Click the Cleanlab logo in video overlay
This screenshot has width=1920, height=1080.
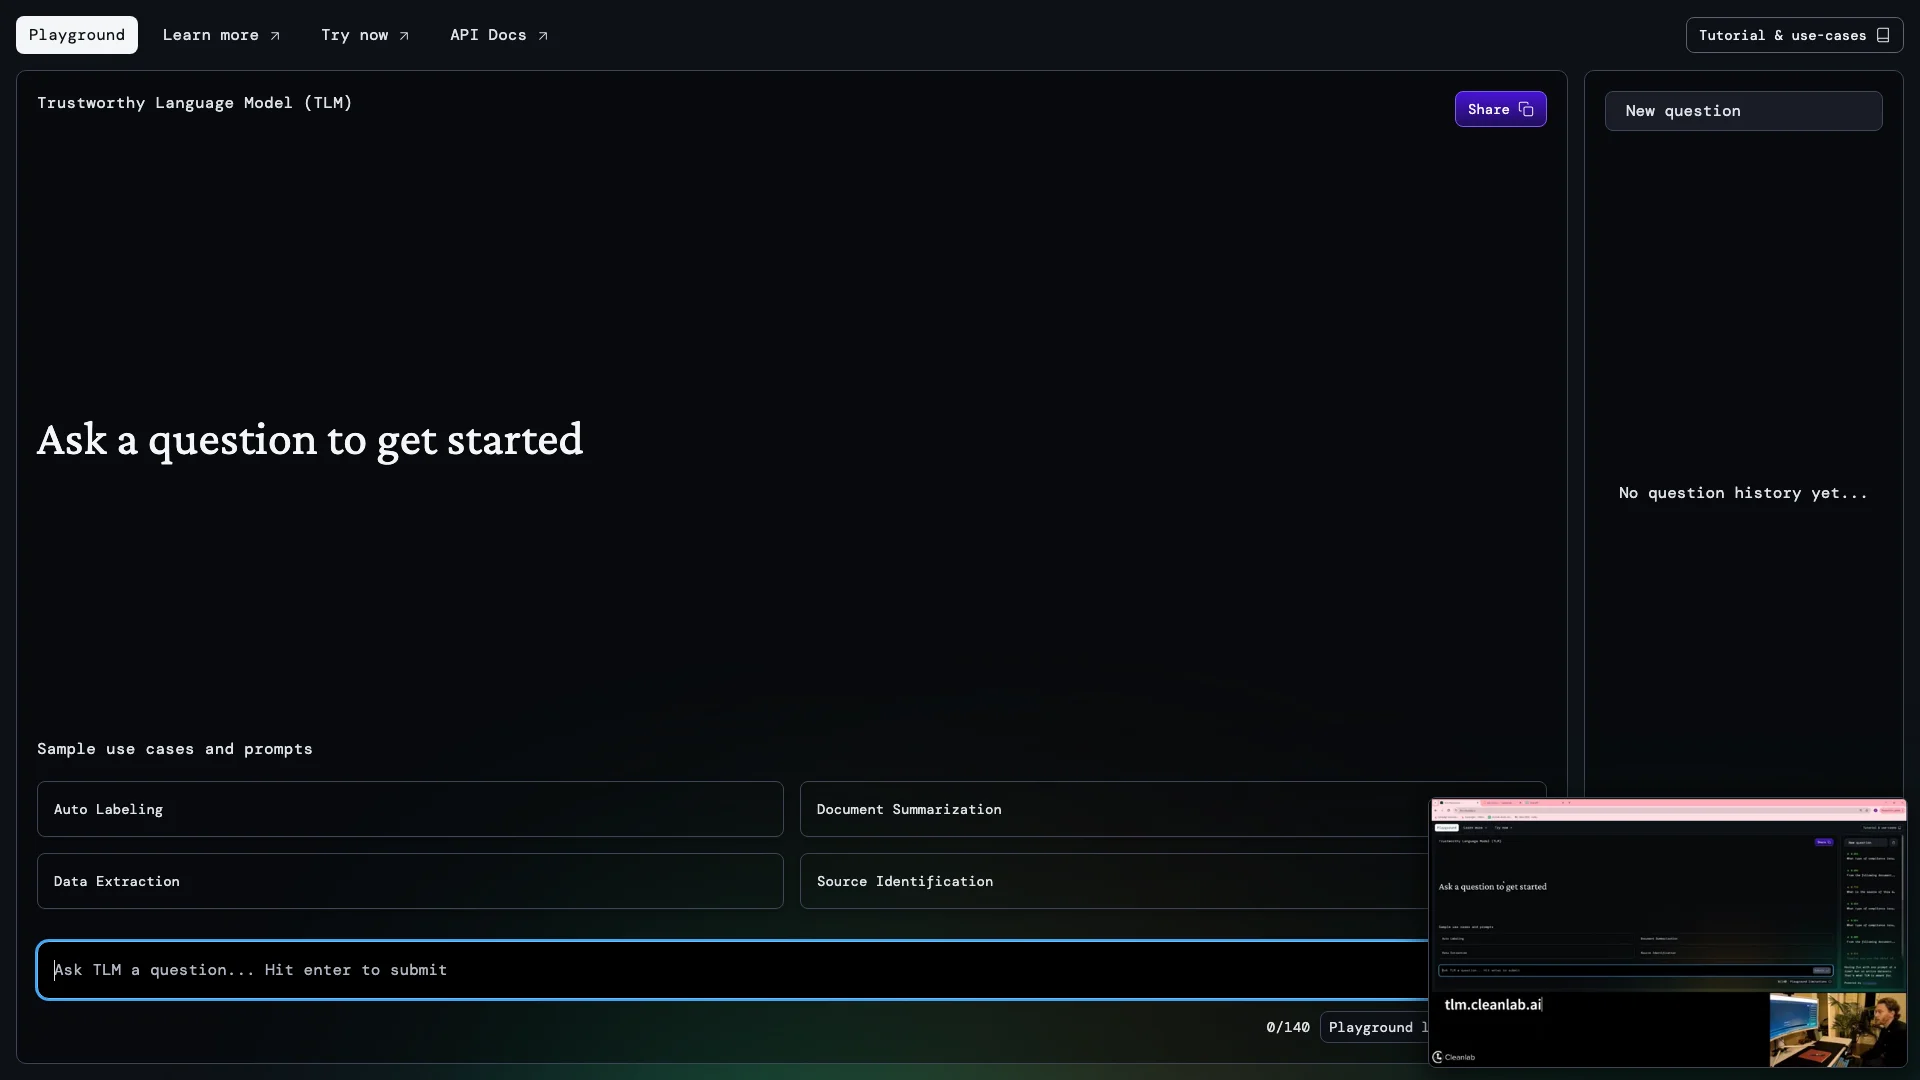(1454, 1057)
